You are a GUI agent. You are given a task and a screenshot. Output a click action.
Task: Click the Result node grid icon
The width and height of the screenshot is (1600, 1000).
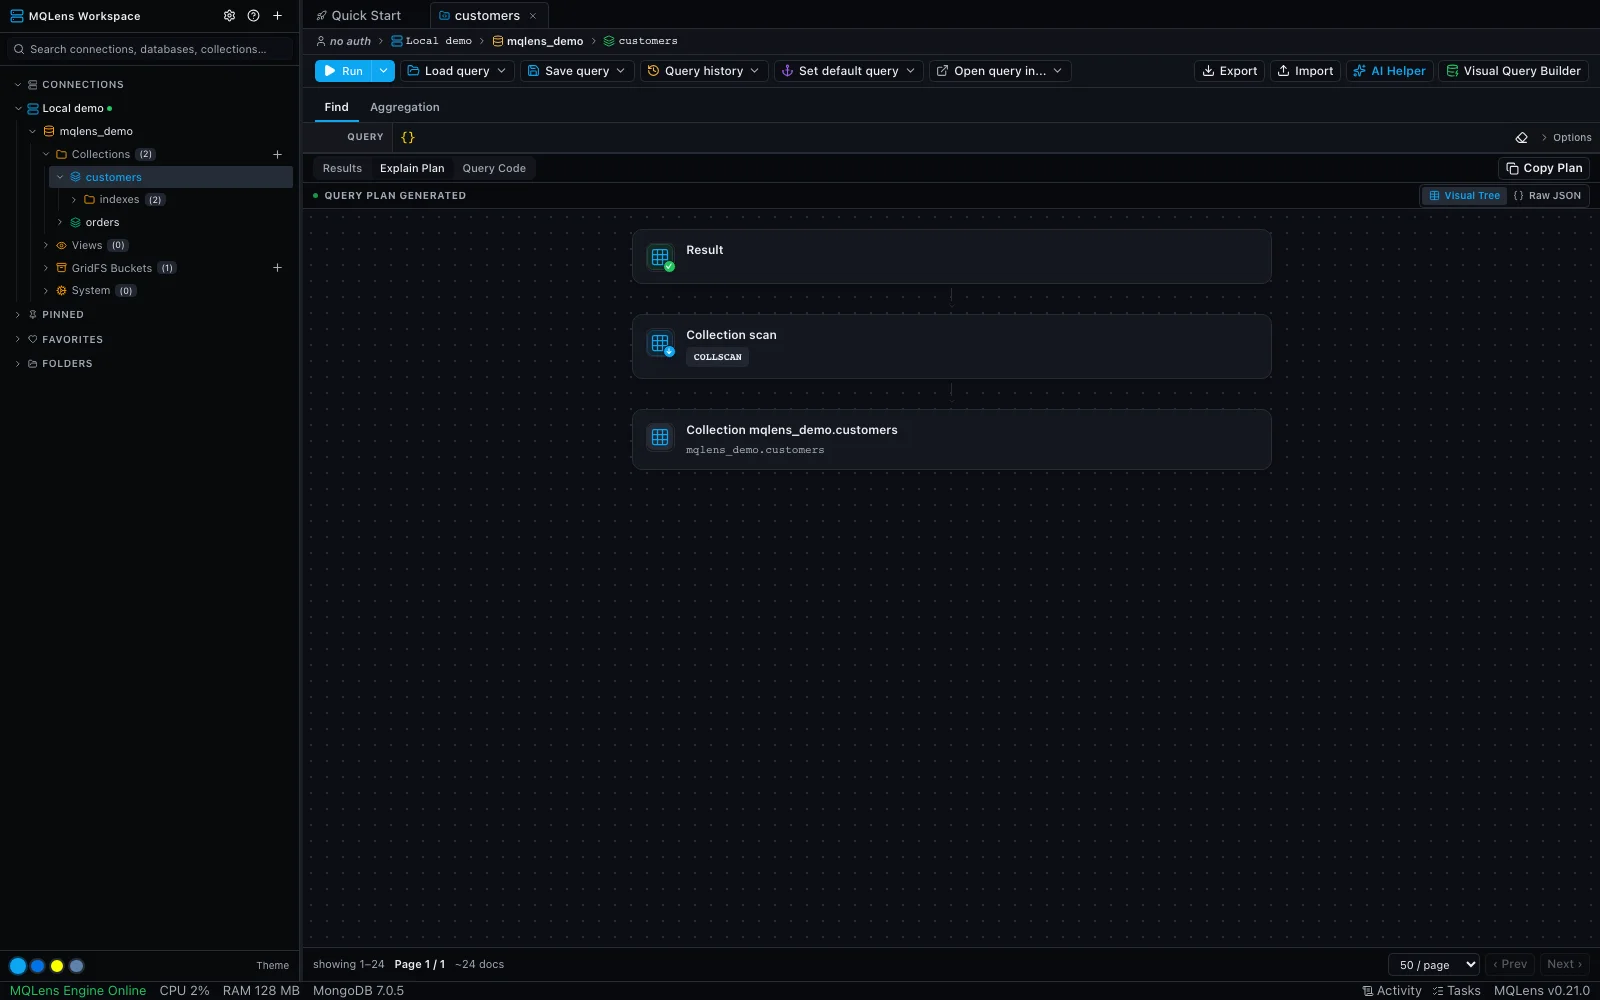click(660, 258)
